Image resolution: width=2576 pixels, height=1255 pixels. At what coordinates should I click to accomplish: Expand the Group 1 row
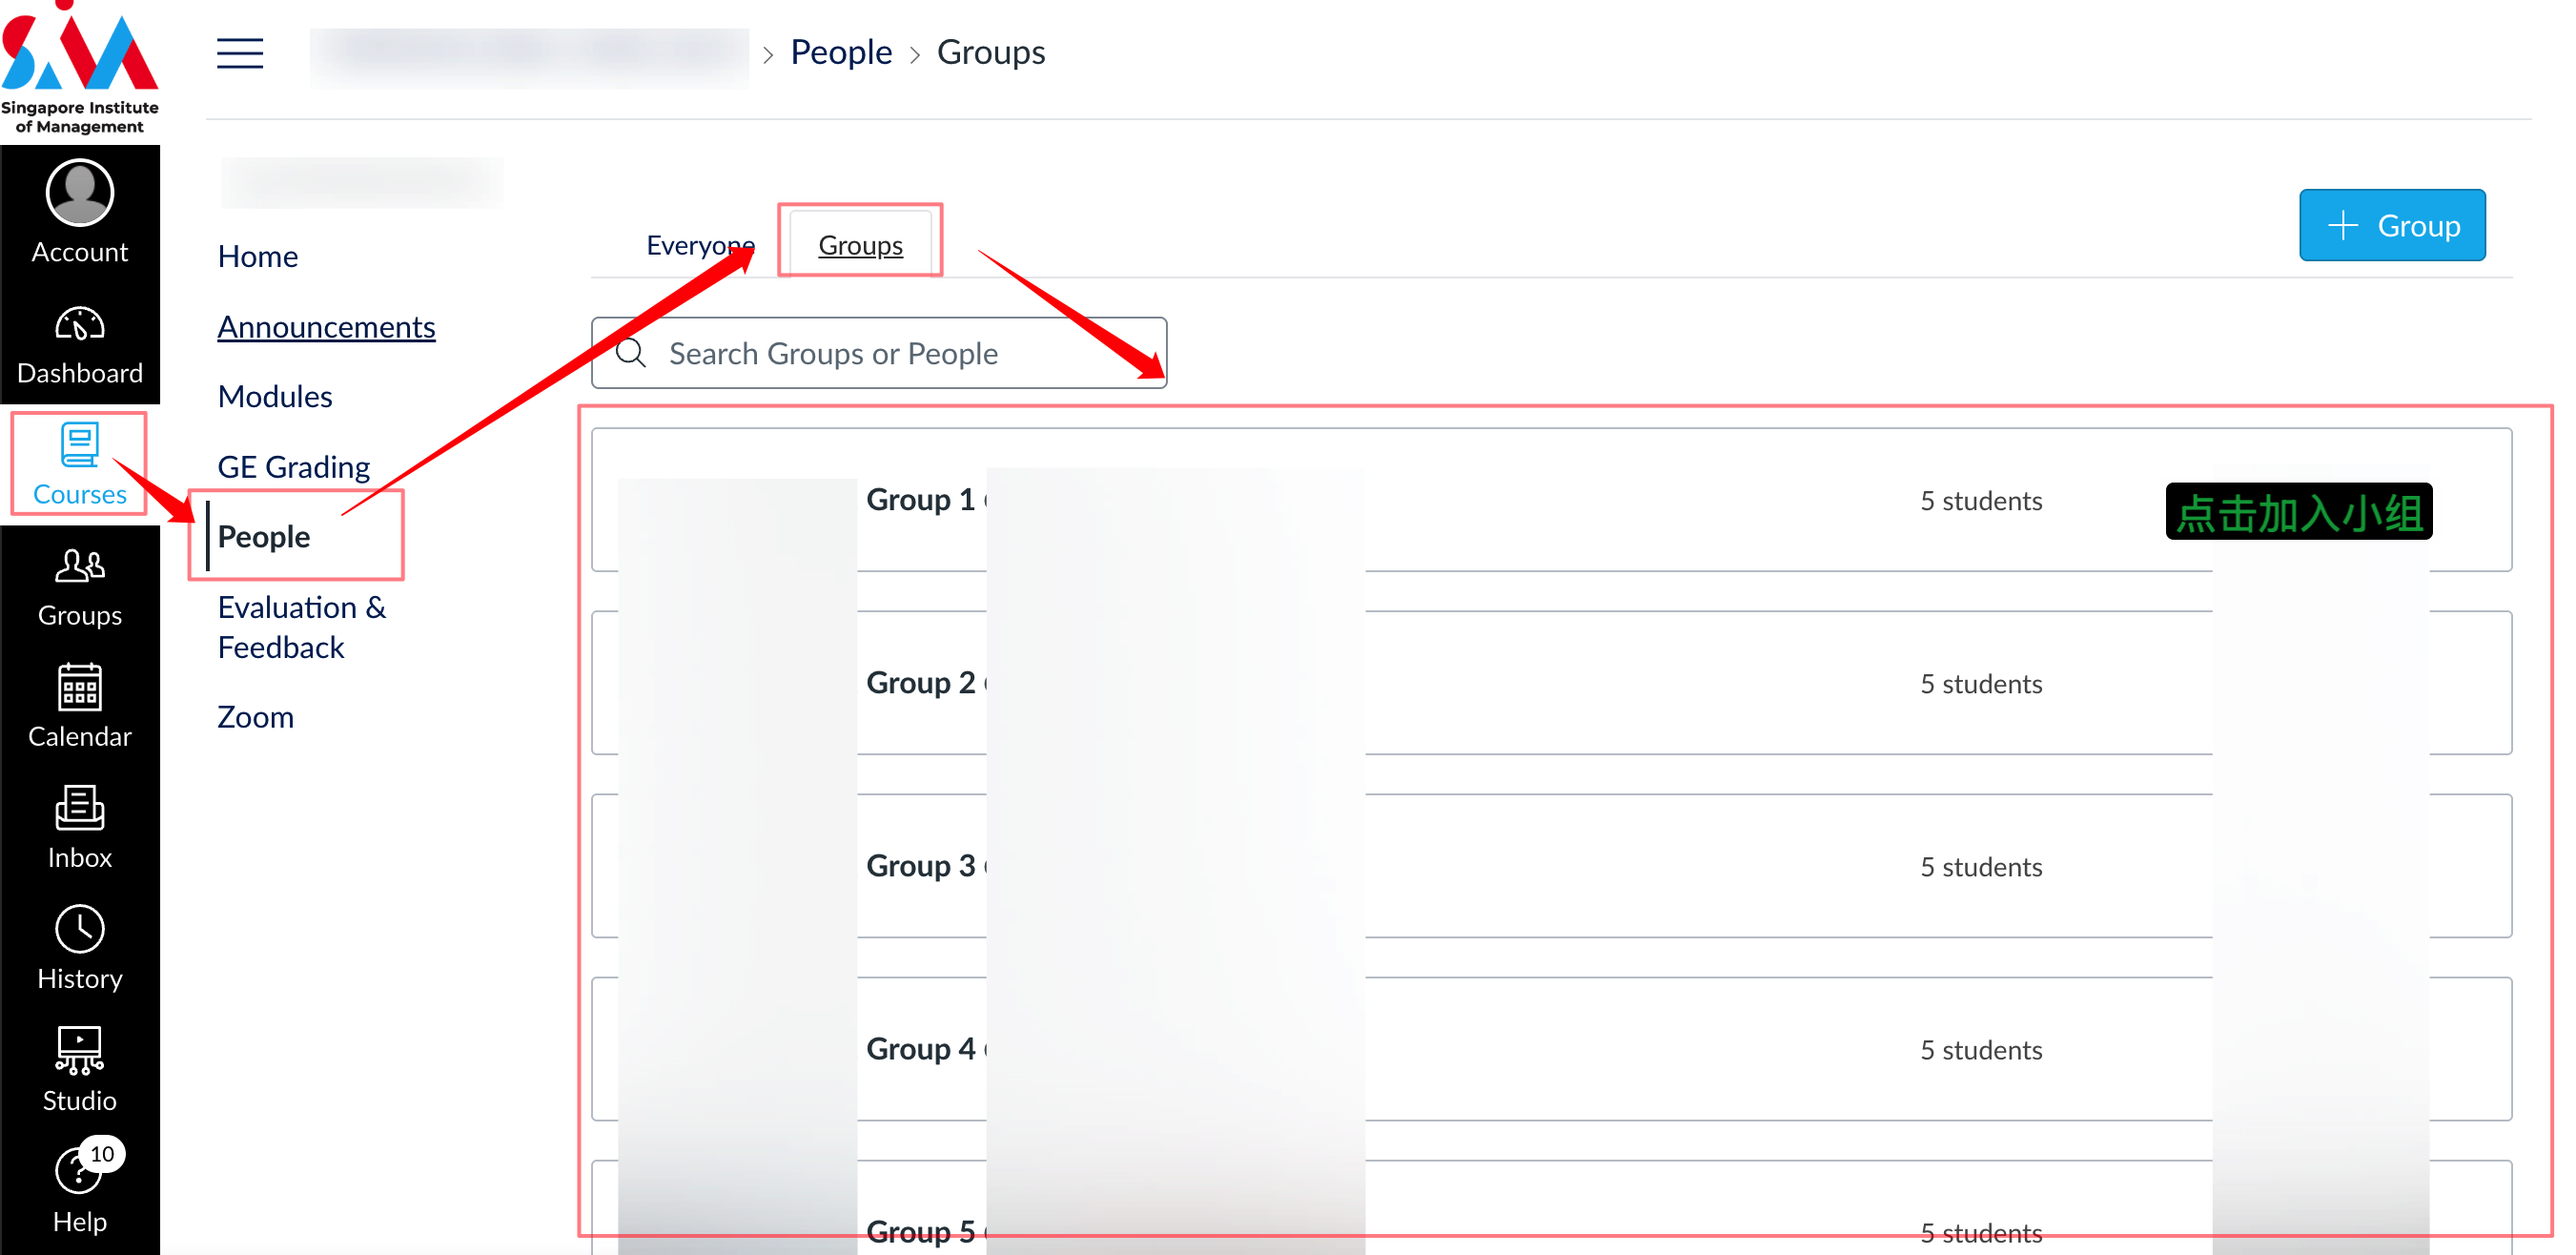(x=1551, y=500)
